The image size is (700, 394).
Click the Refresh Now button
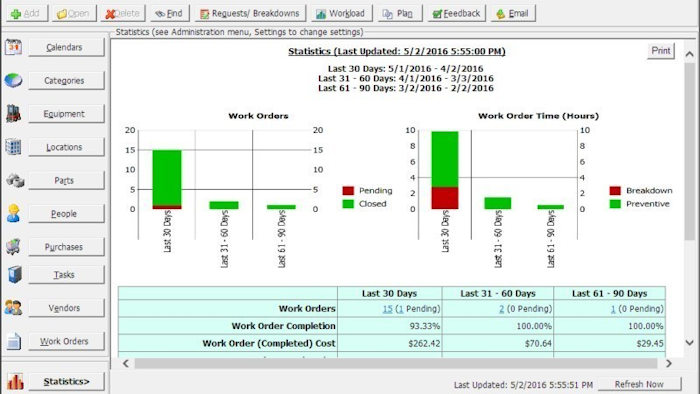[x=639, y=384]
